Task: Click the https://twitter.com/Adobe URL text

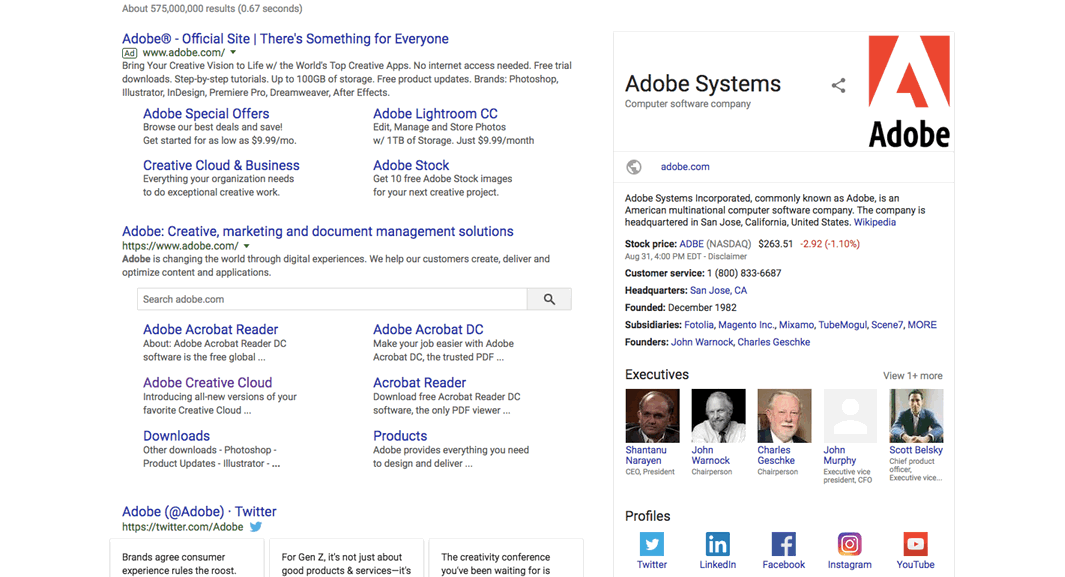Action: (183, 527)
